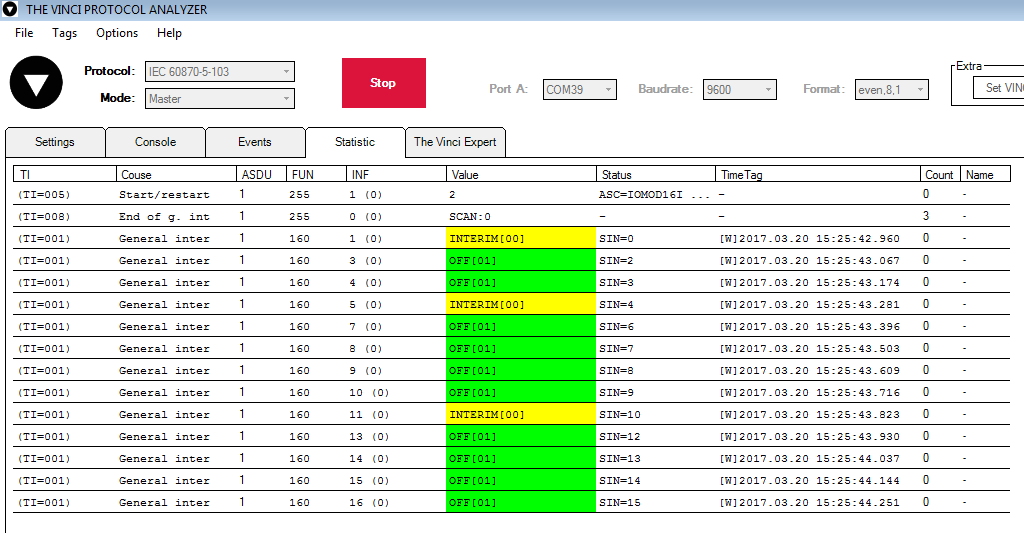Viewport: 1024px width, 533px height.
Task: Select the (TI=005) row cell
Action: pos(44,195)
